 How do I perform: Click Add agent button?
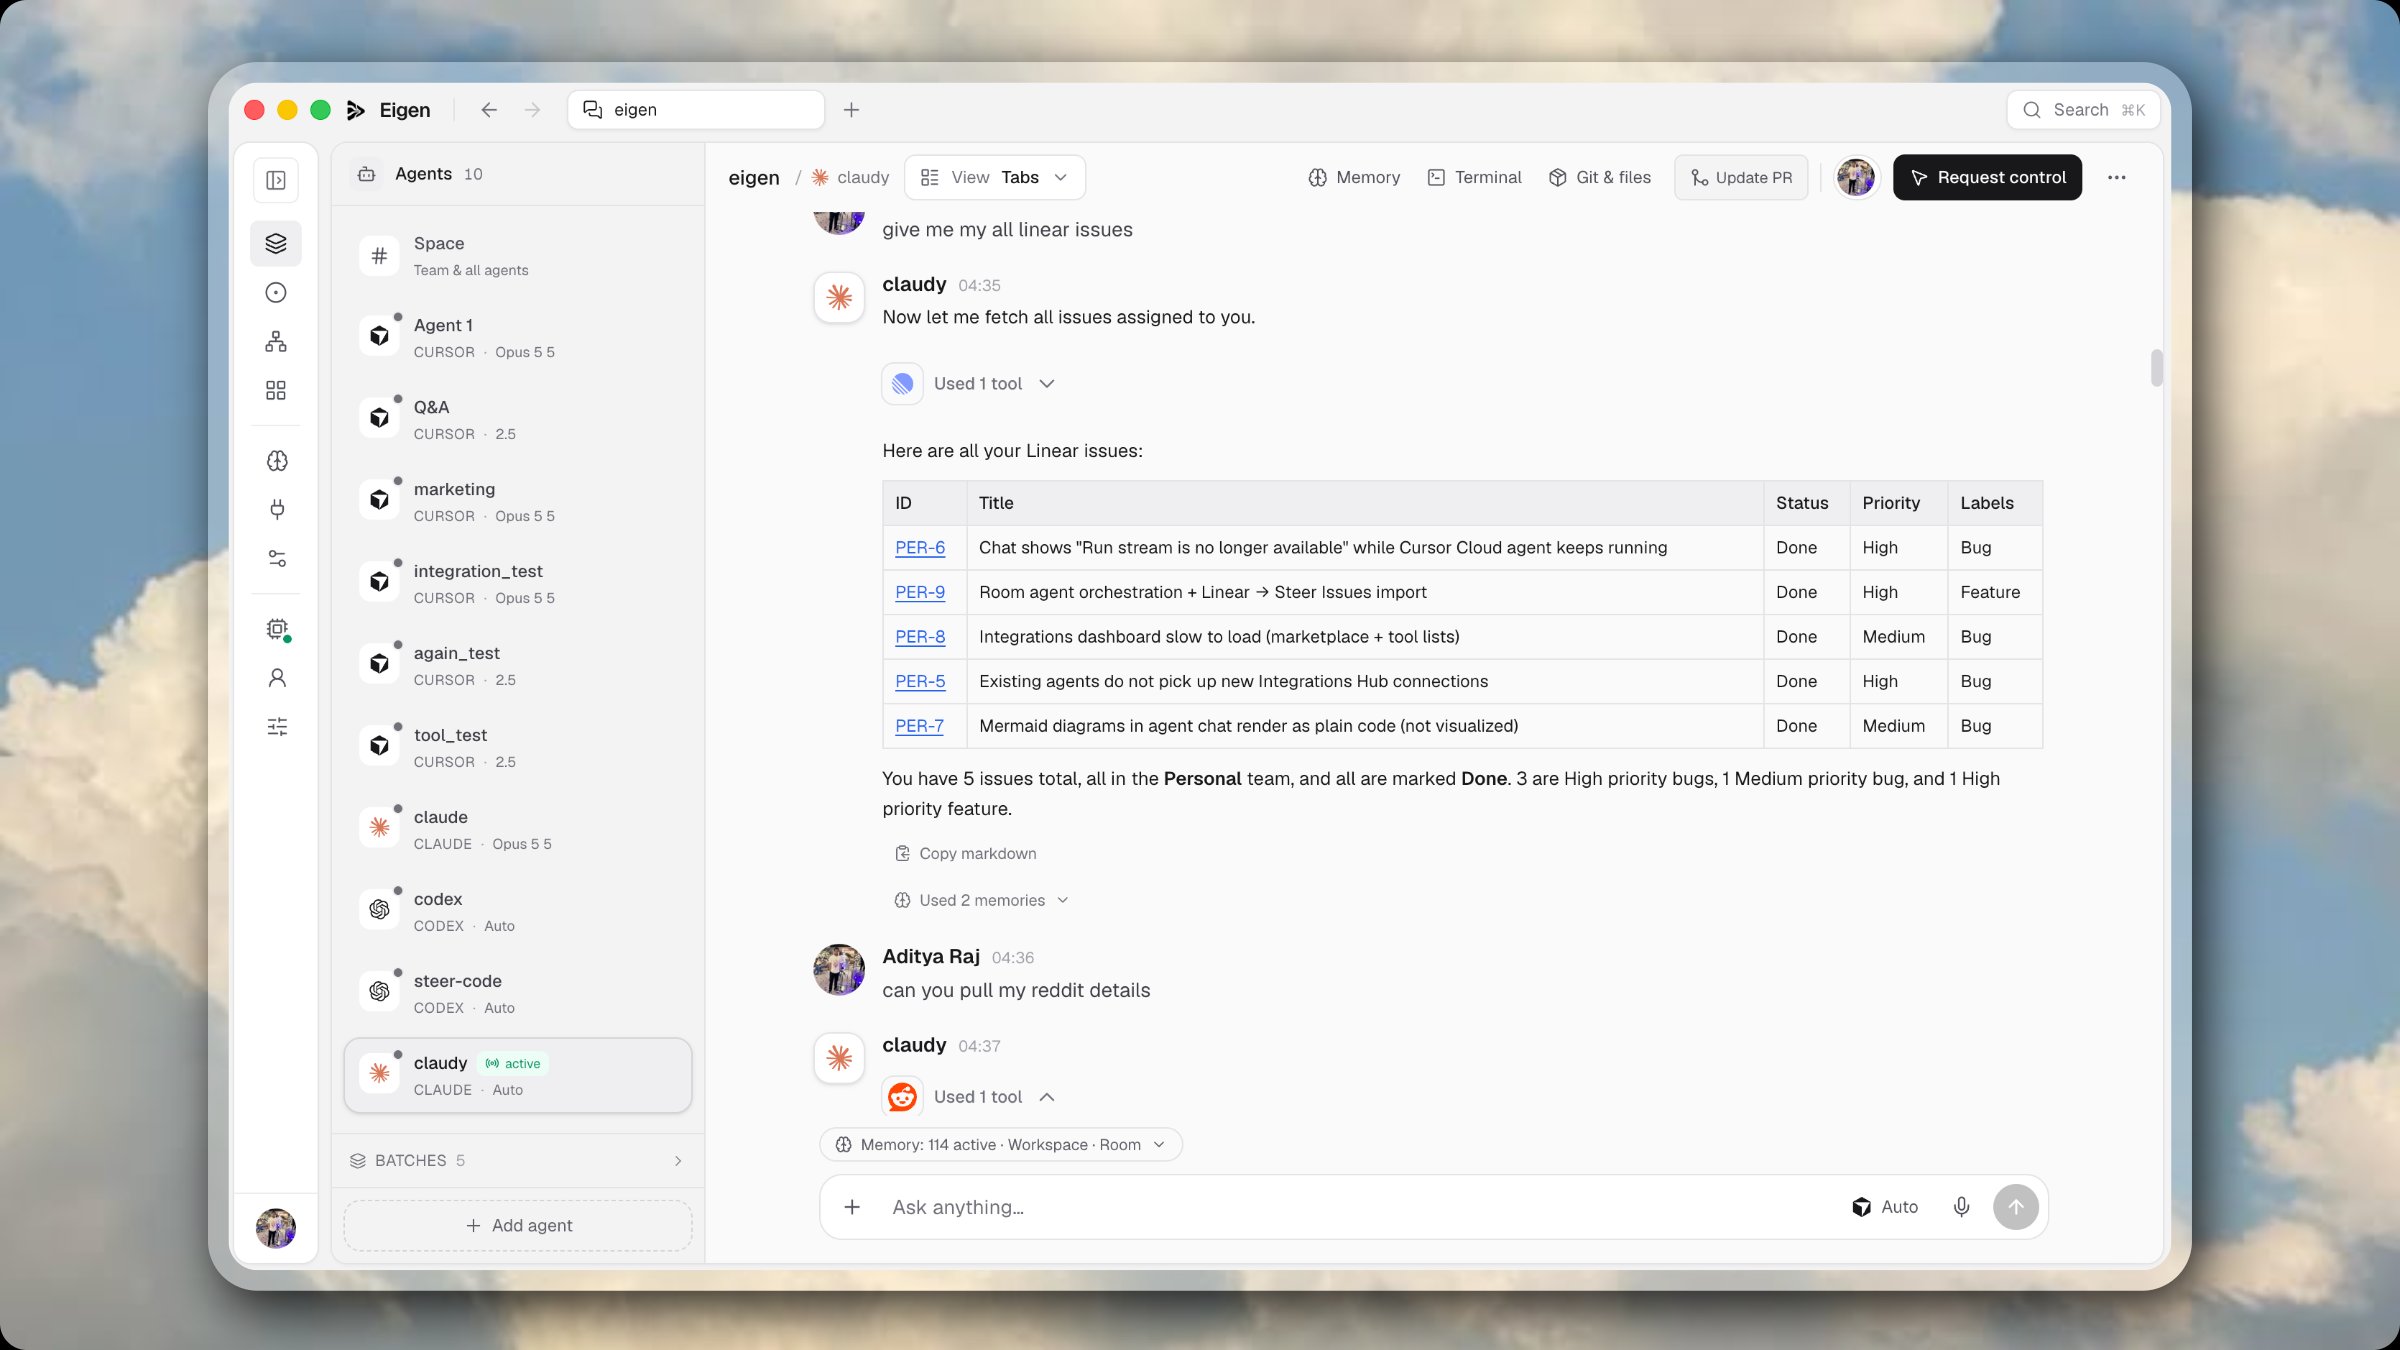[517, 1225]
